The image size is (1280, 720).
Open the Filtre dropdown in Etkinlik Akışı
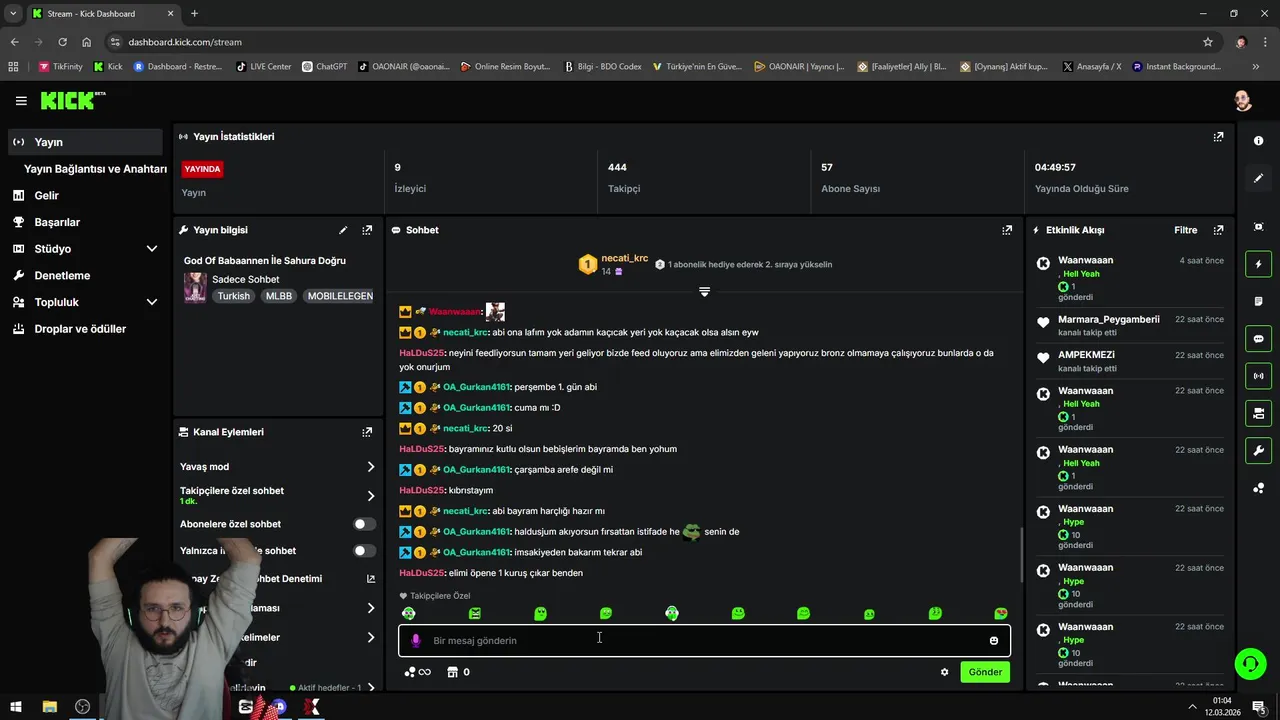pos(1185,230)
